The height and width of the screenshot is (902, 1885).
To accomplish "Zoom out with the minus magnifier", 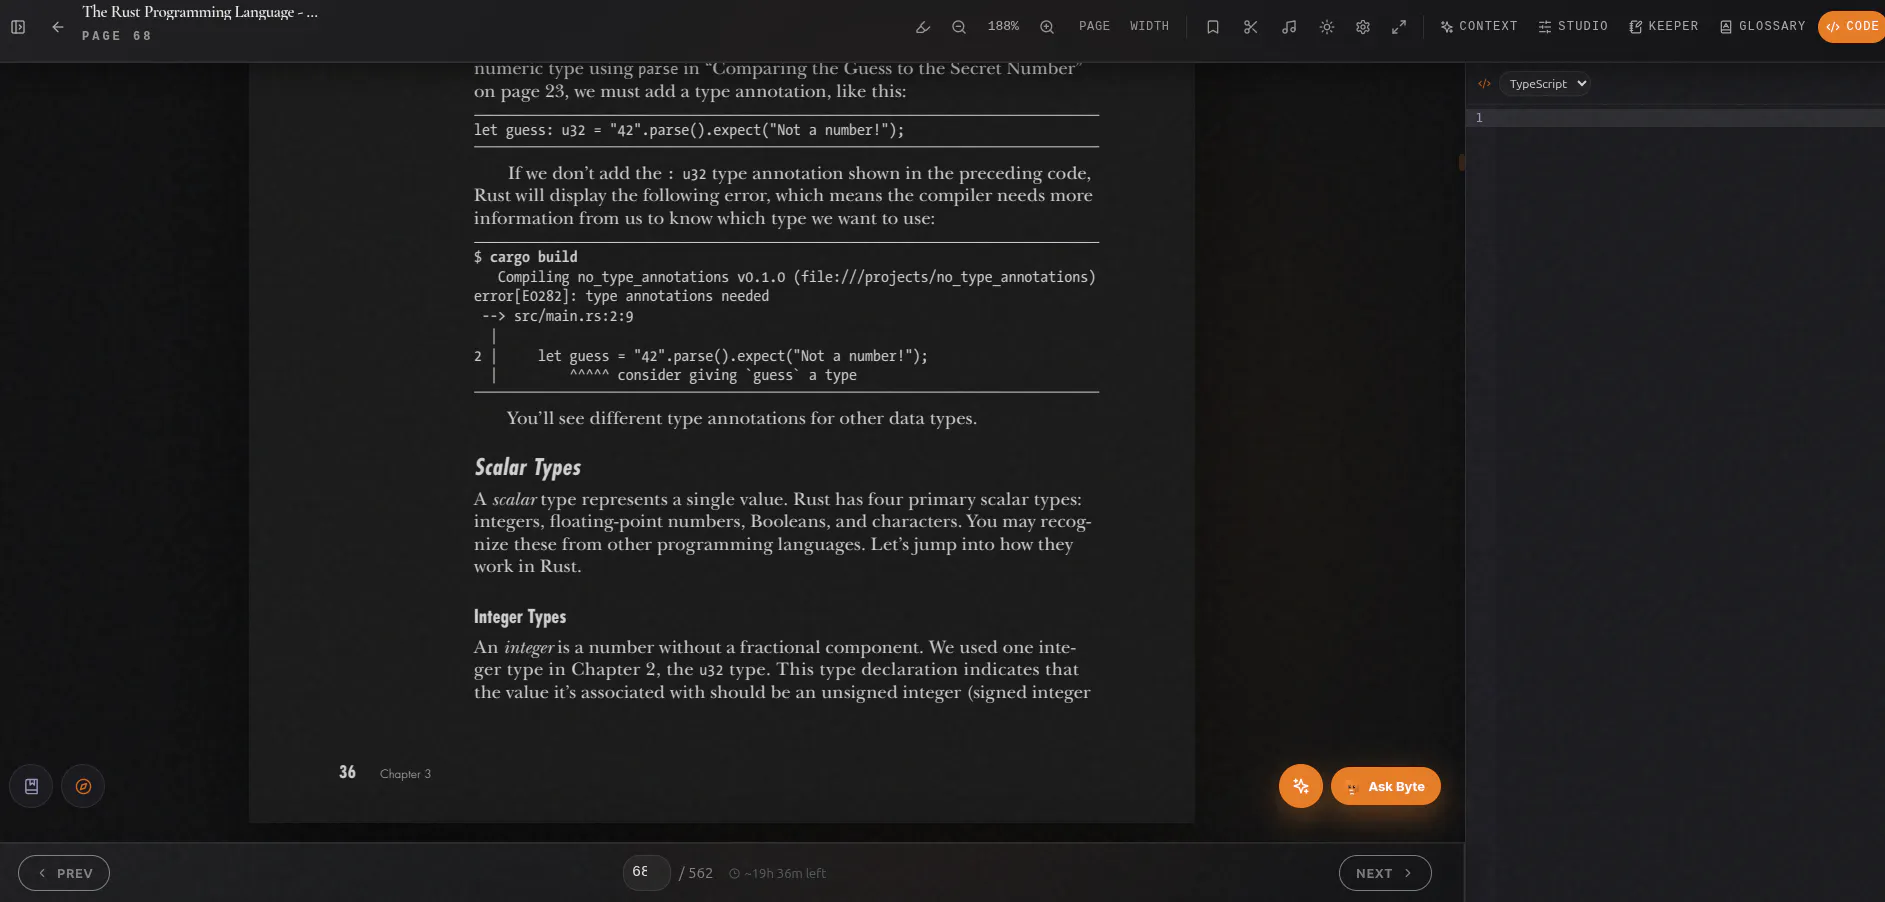I will (959, 27).
